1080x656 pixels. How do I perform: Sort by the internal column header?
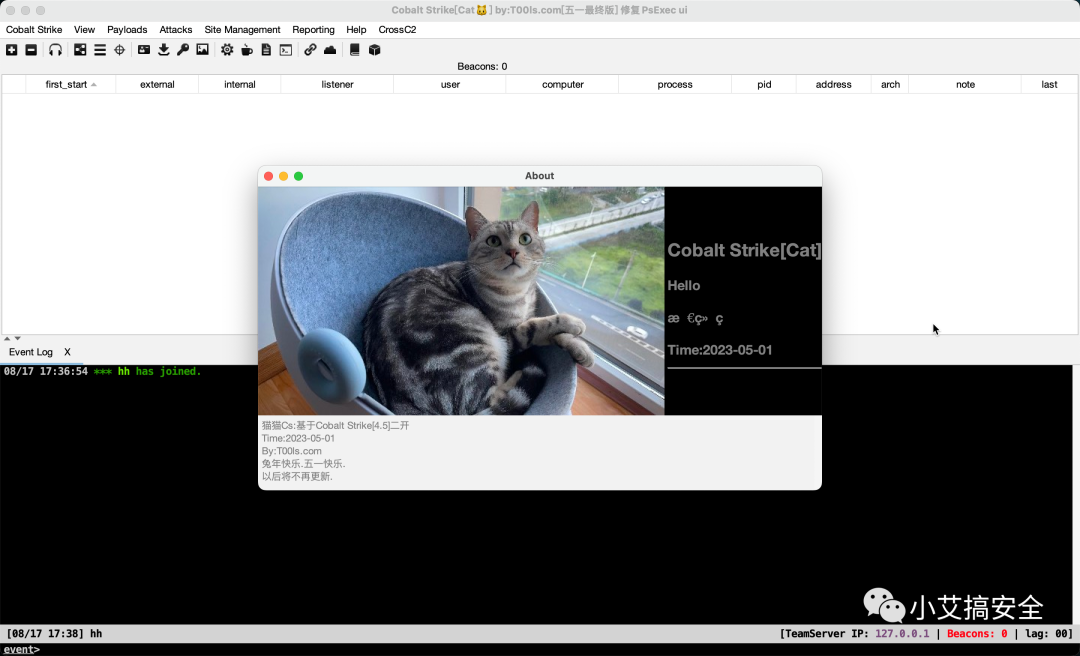[240, 84]
